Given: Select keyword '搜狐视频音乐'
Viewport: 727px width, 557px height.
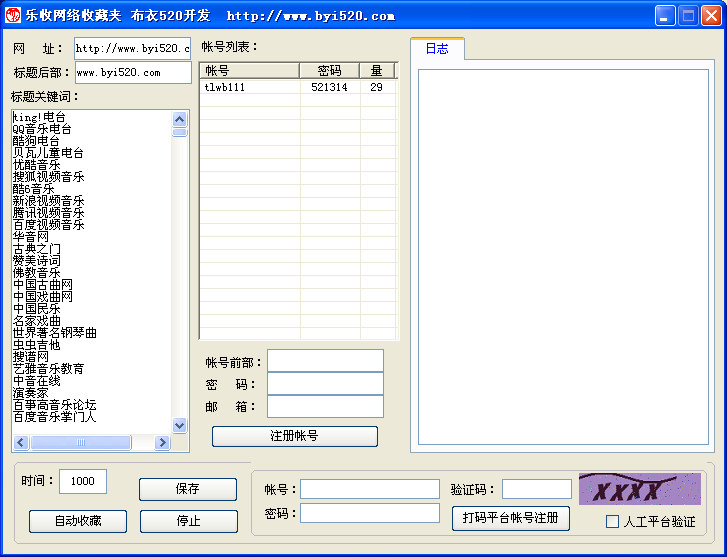Looking at the screenshot, I should [x=48, y=177].
